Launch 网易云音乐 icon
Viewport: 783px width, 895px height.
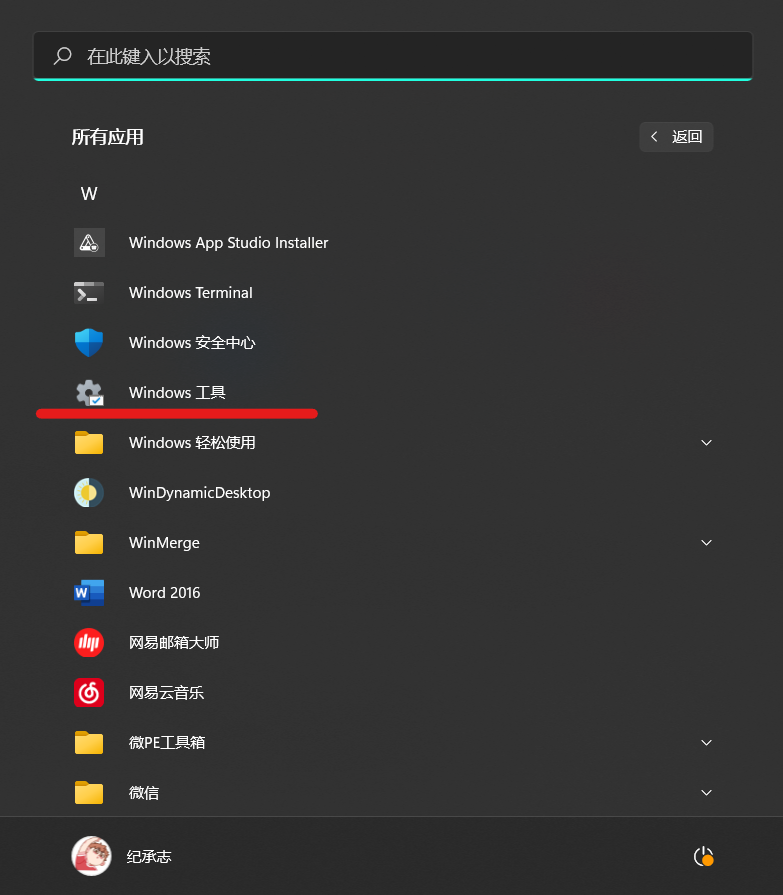click(89, 692)
